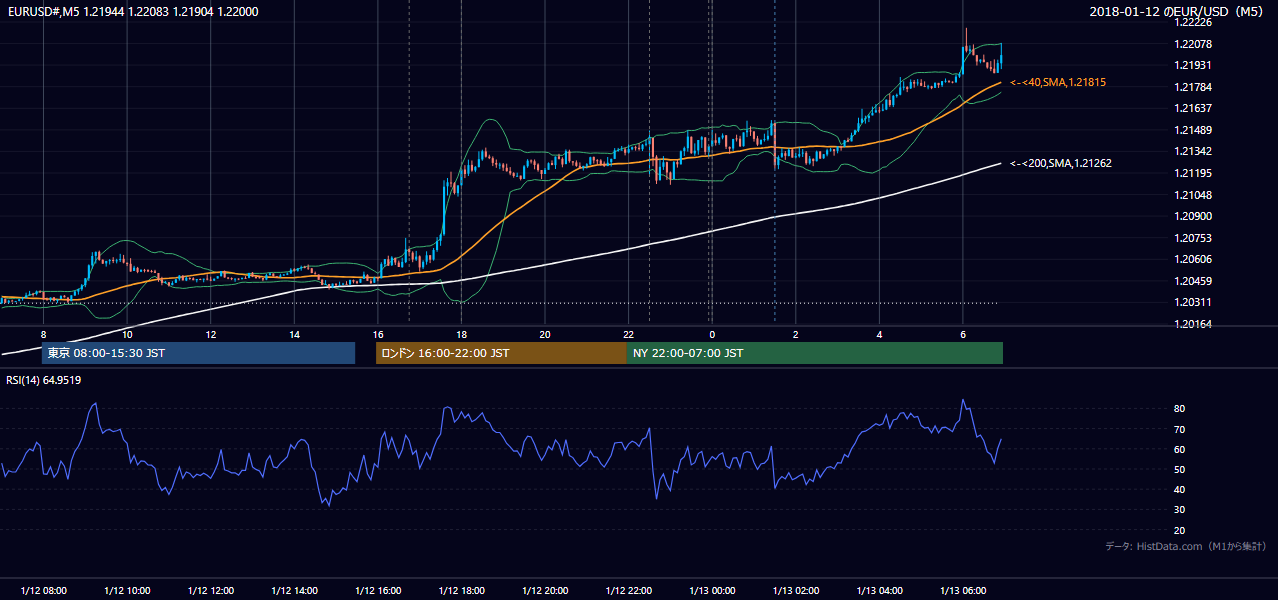Click the NY 22:00-07:00 JST session bar
Screen dimensions: 1278x600
pyautogui.click(x=815, y=353)
